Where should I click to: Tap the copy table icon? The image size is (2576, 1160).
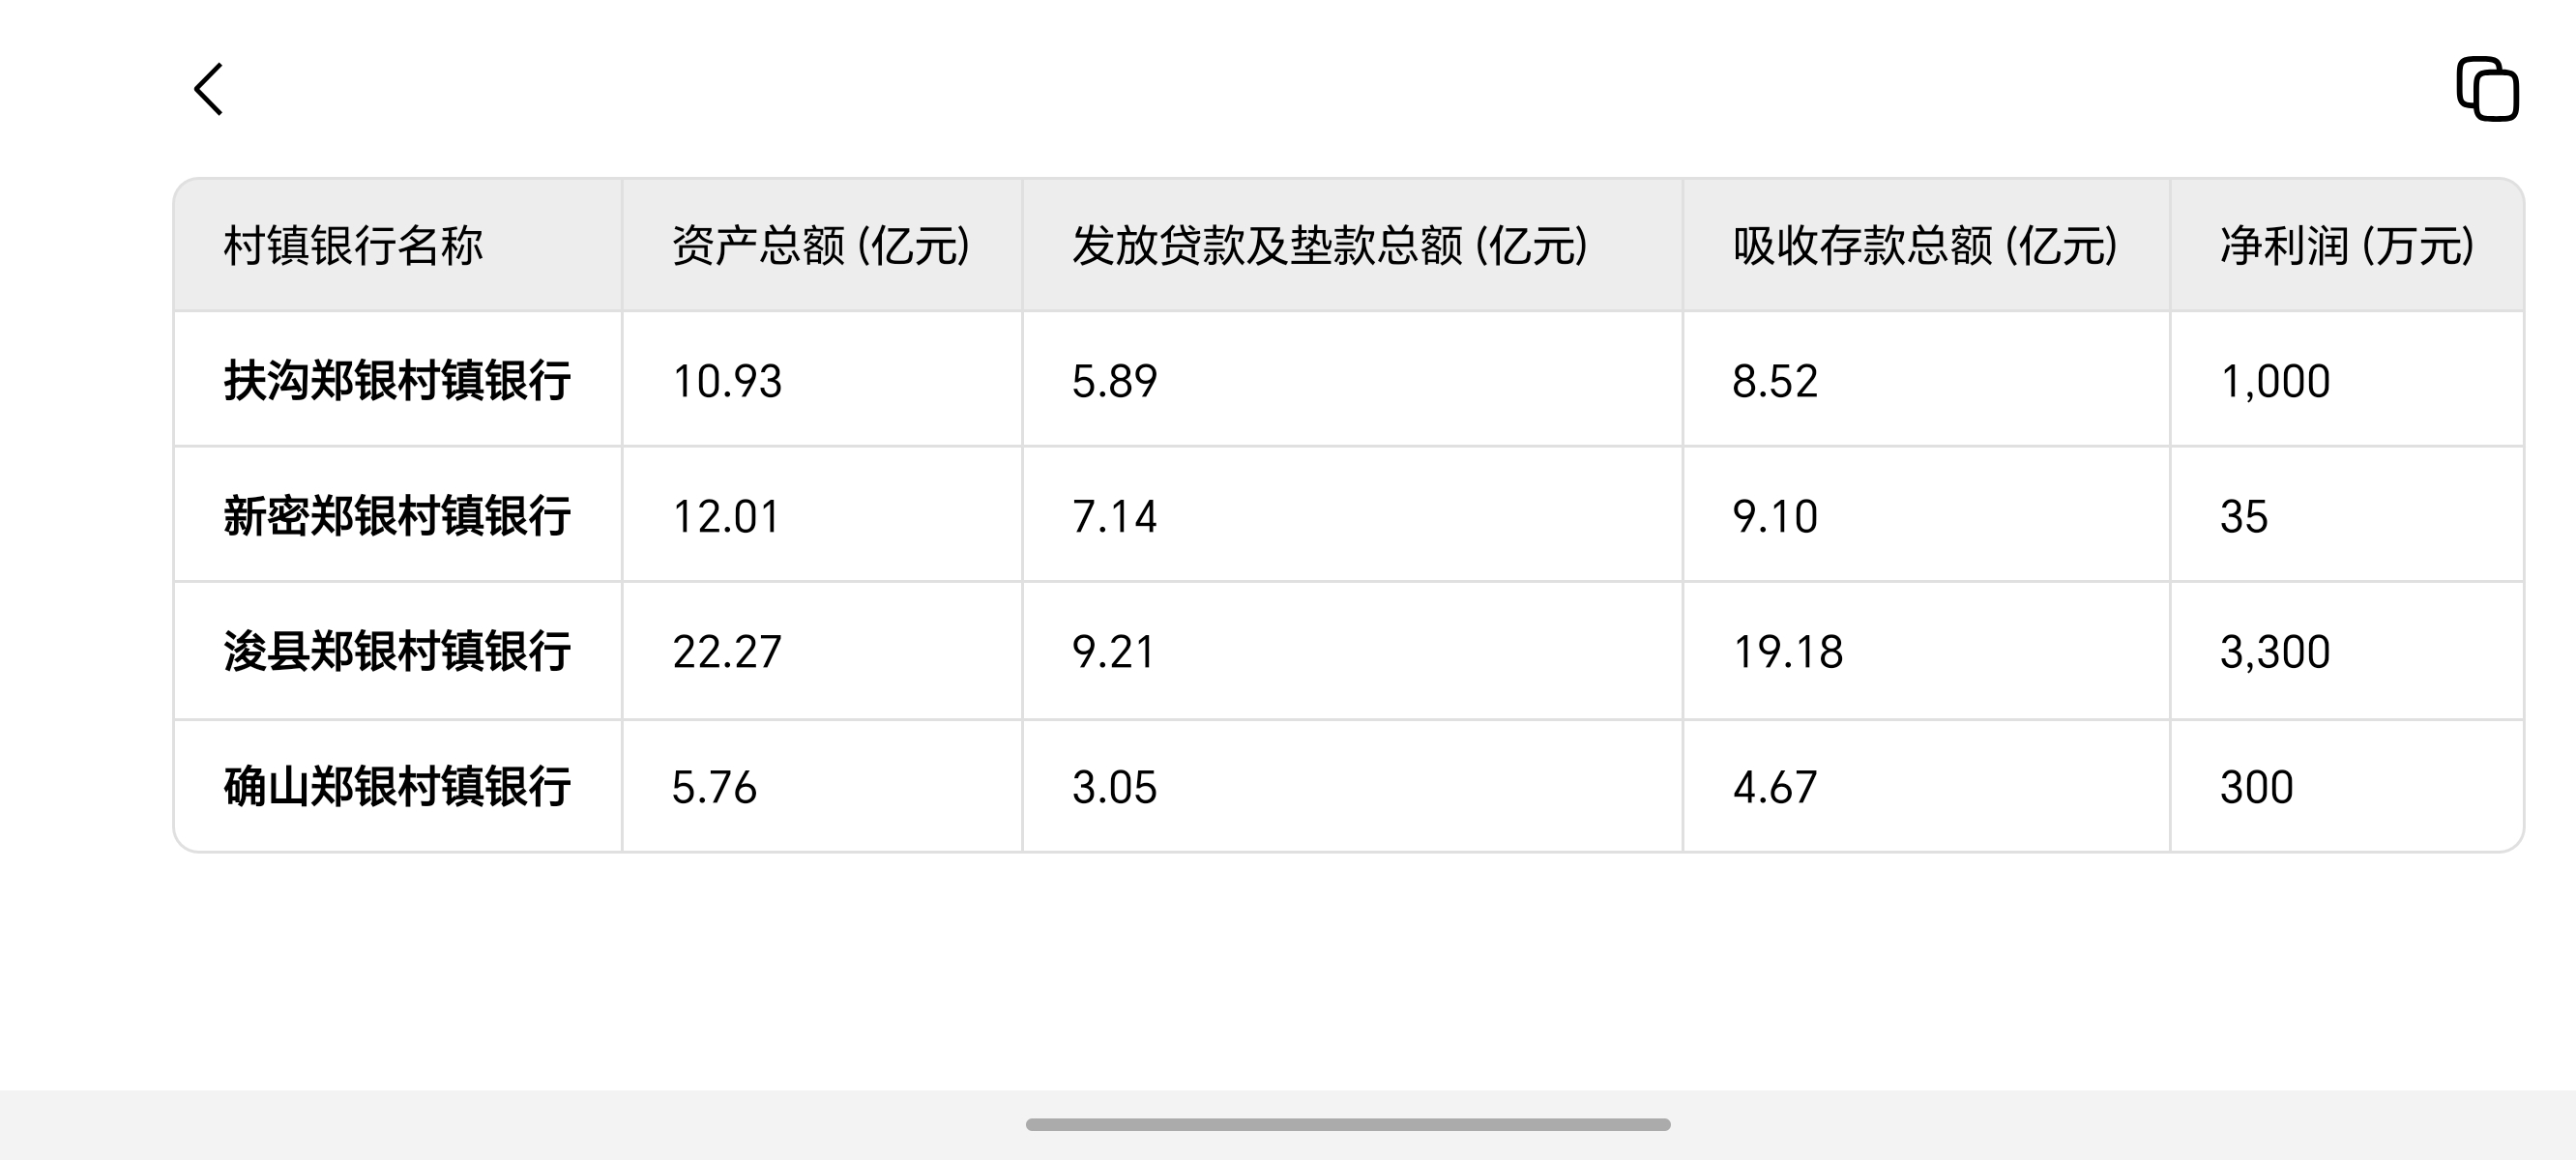(2488, 89)
